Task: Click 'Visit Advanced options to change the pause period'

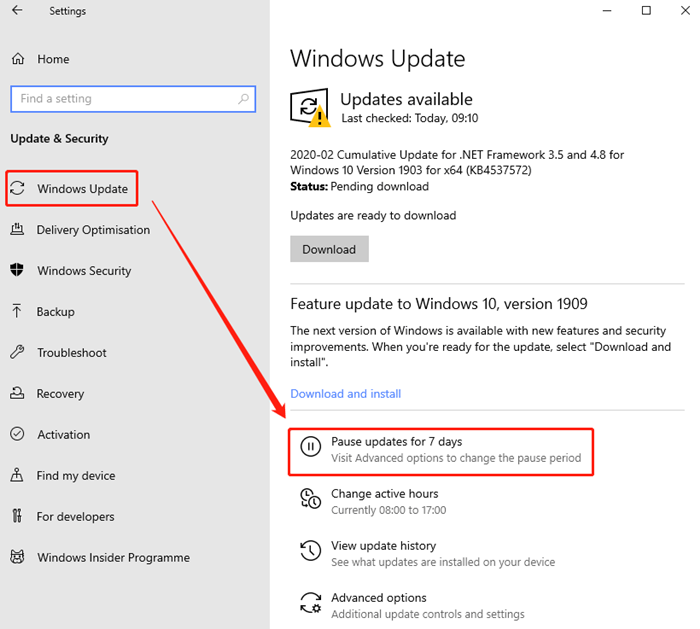Action: click(x=456, y=458)
